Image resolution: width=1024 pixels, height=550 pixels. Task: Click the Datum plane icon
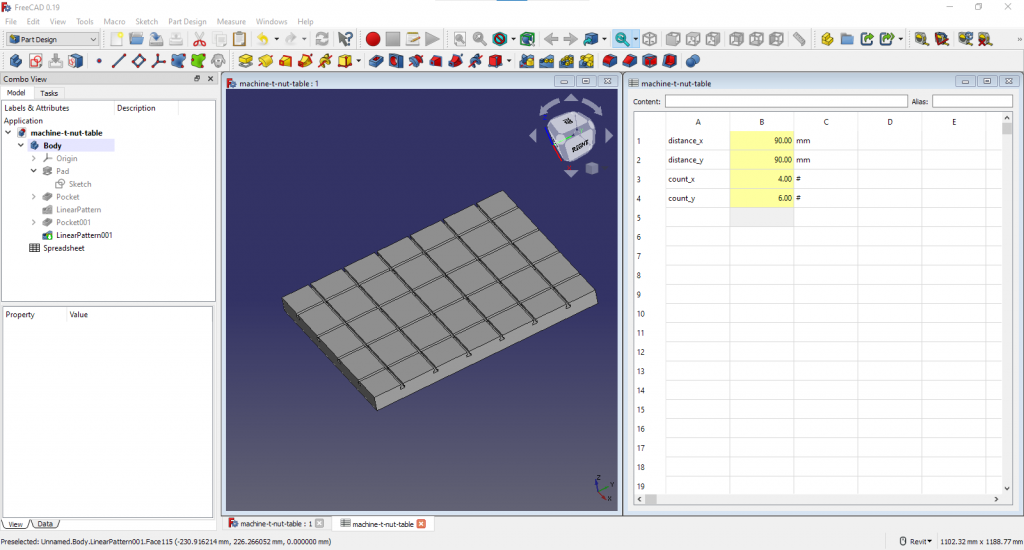point(138,61)
